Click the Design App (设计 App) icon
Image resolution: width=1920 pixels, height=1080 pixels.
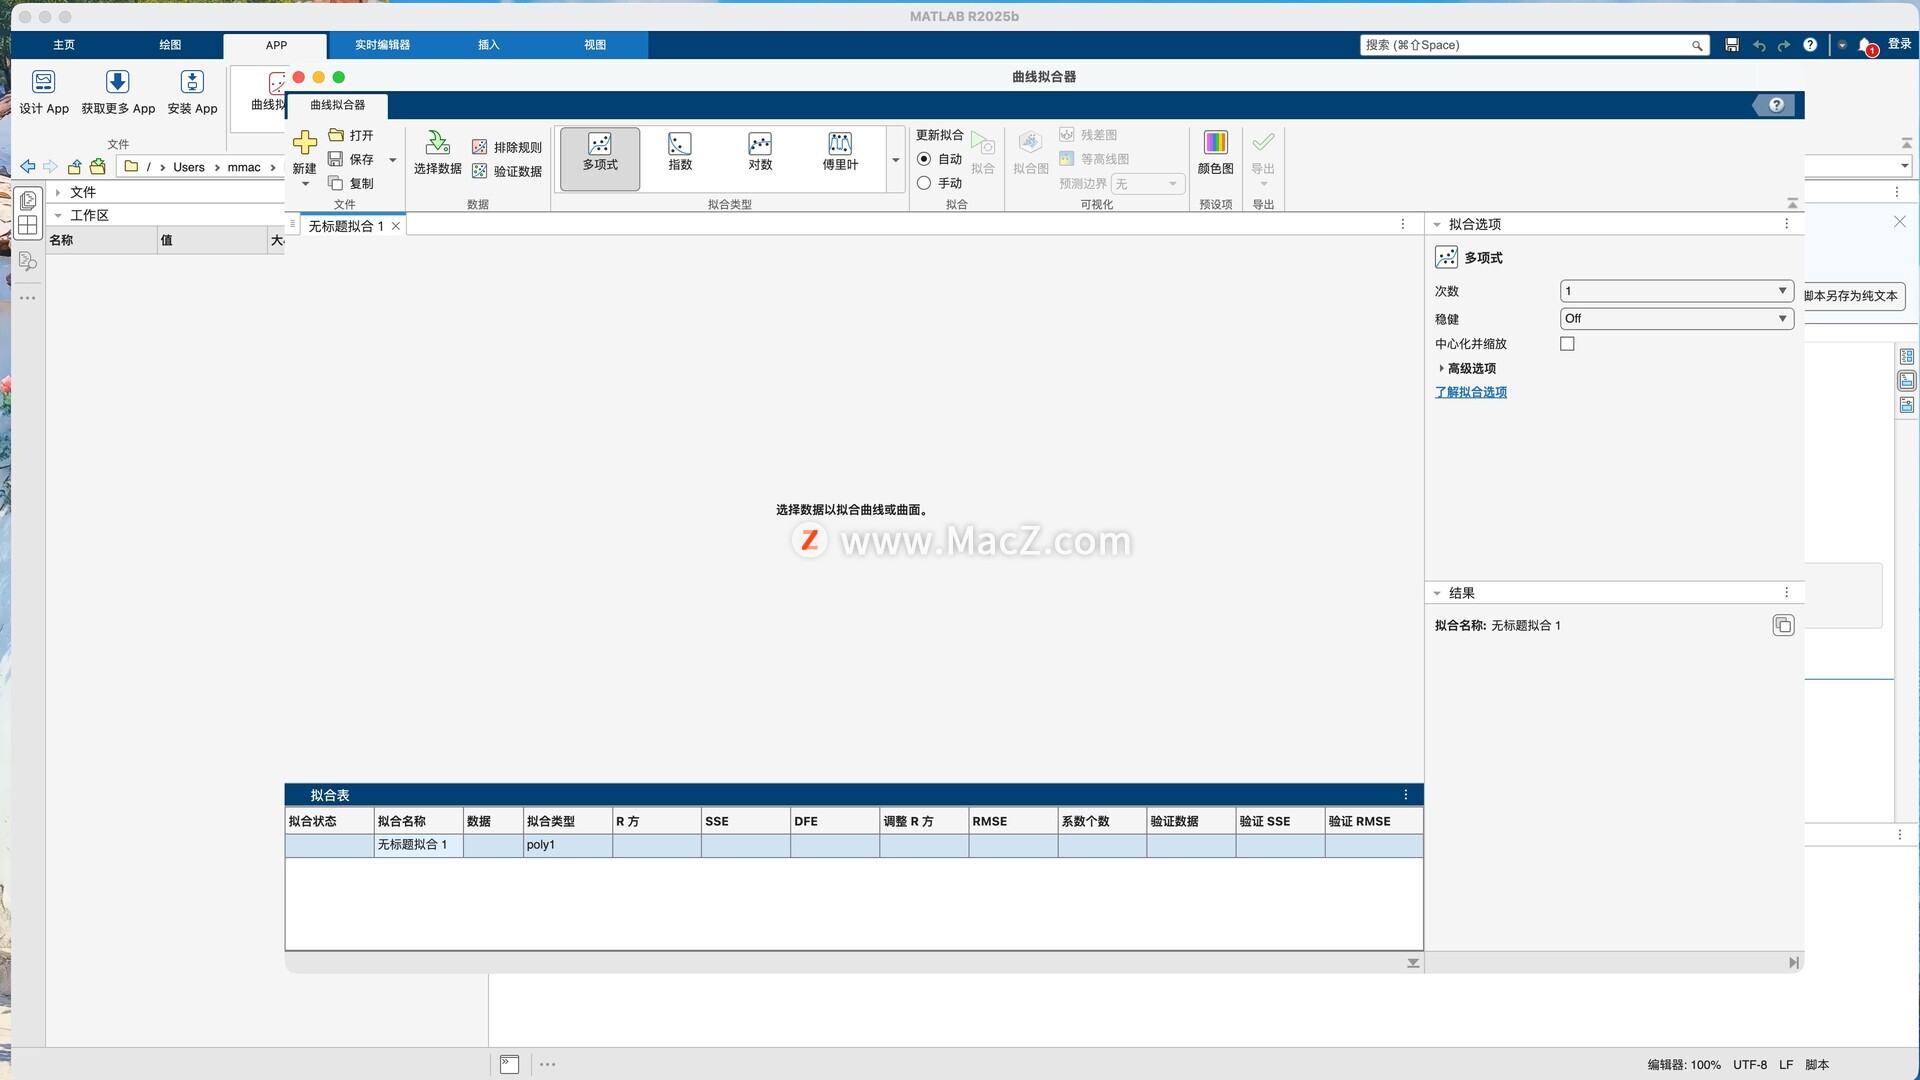(x=44, y=84)
